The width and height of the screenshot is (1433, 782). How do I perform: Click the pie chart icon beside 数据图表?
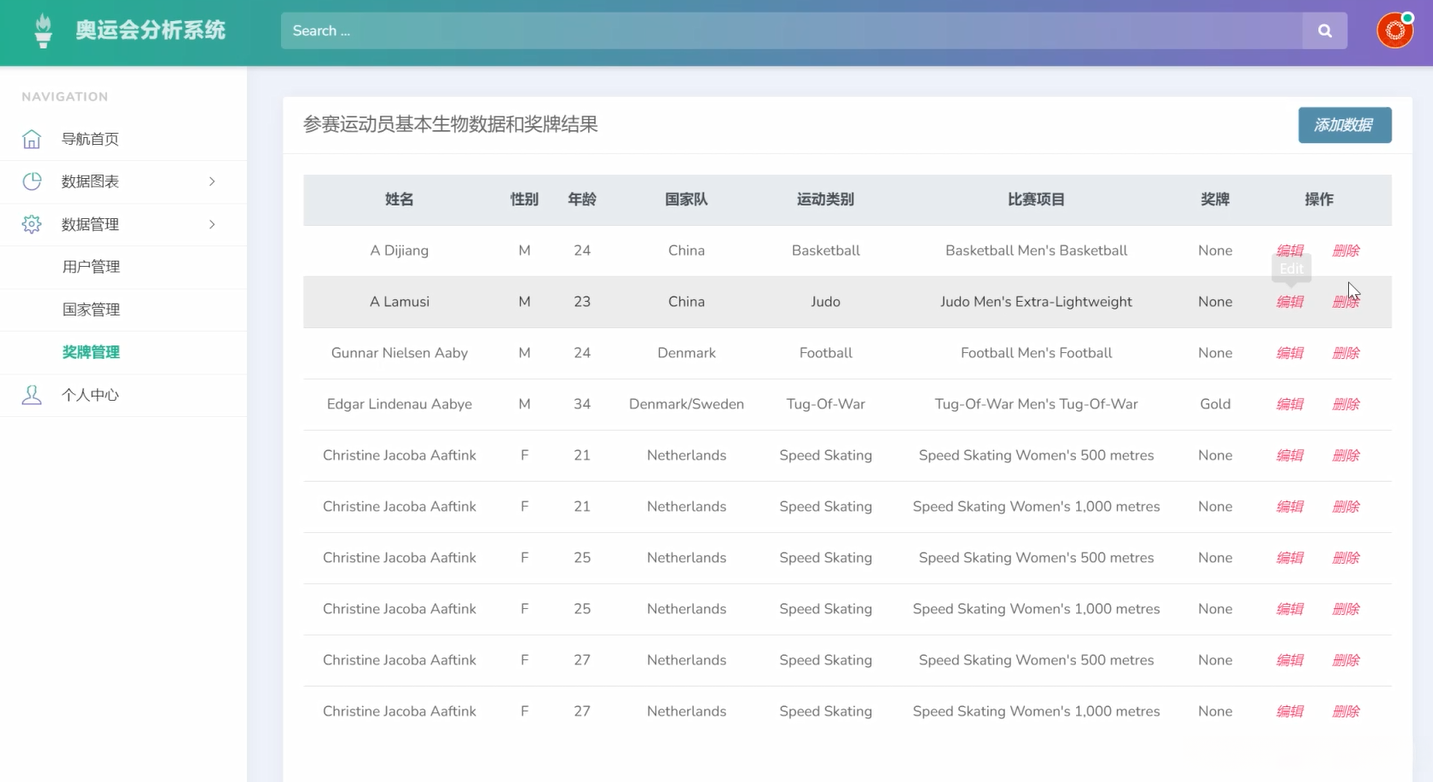32,181
